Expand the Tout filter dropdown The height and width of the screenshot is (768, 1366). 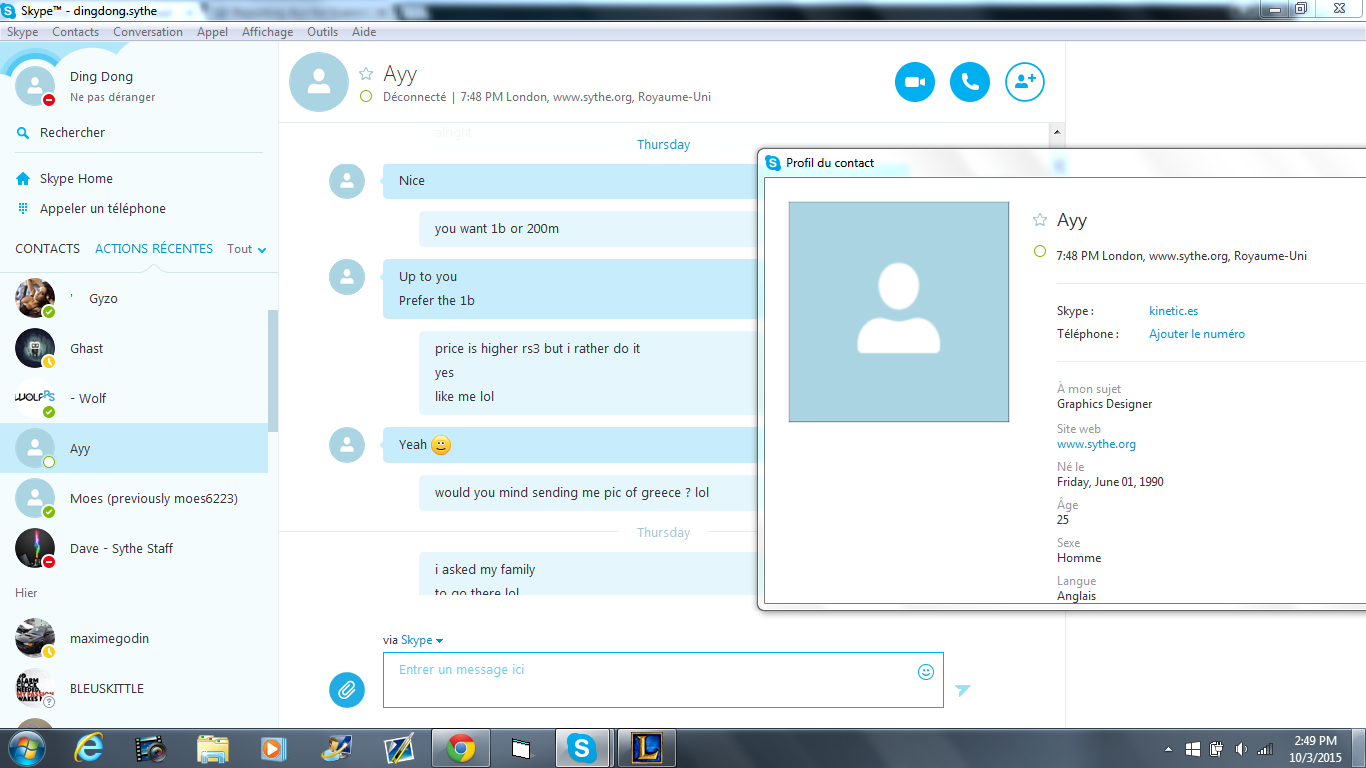pos(247,249)
